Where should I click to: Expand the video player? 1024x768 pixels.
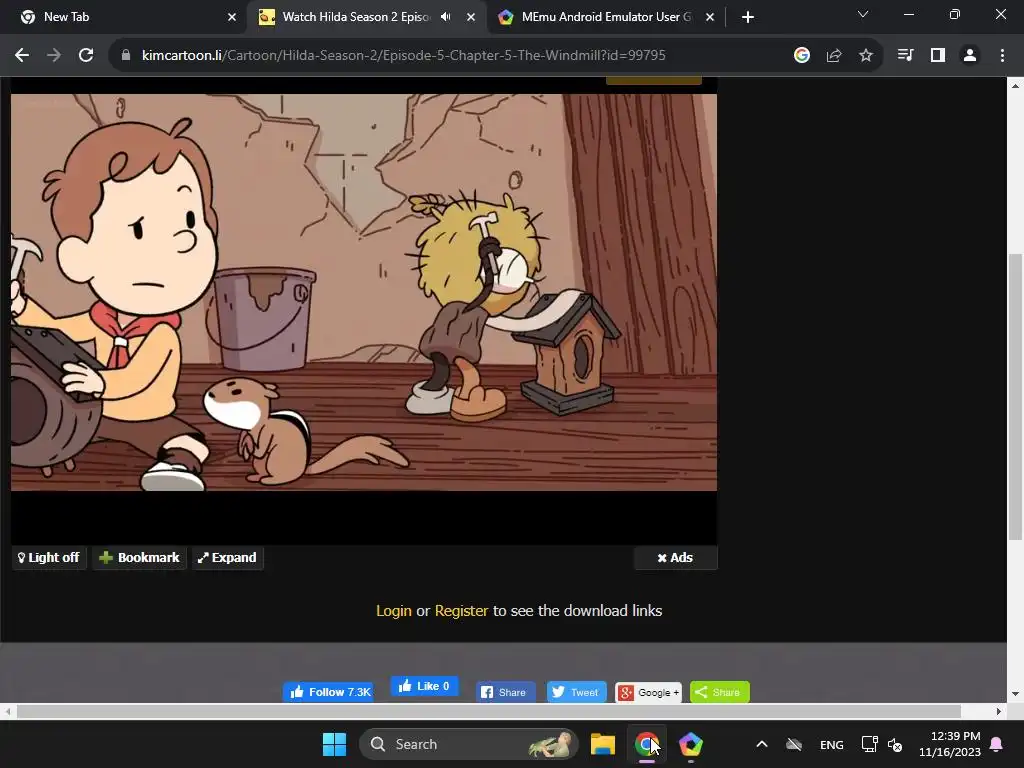[x=227, y=558]
